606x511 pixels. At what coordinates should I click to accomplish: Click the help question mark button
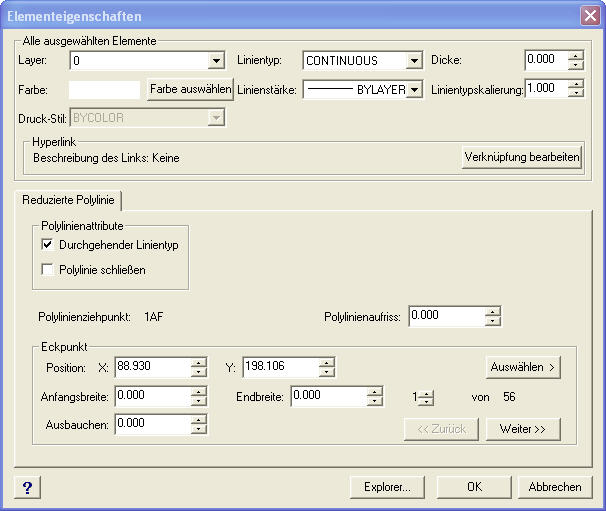coord(27,487)
